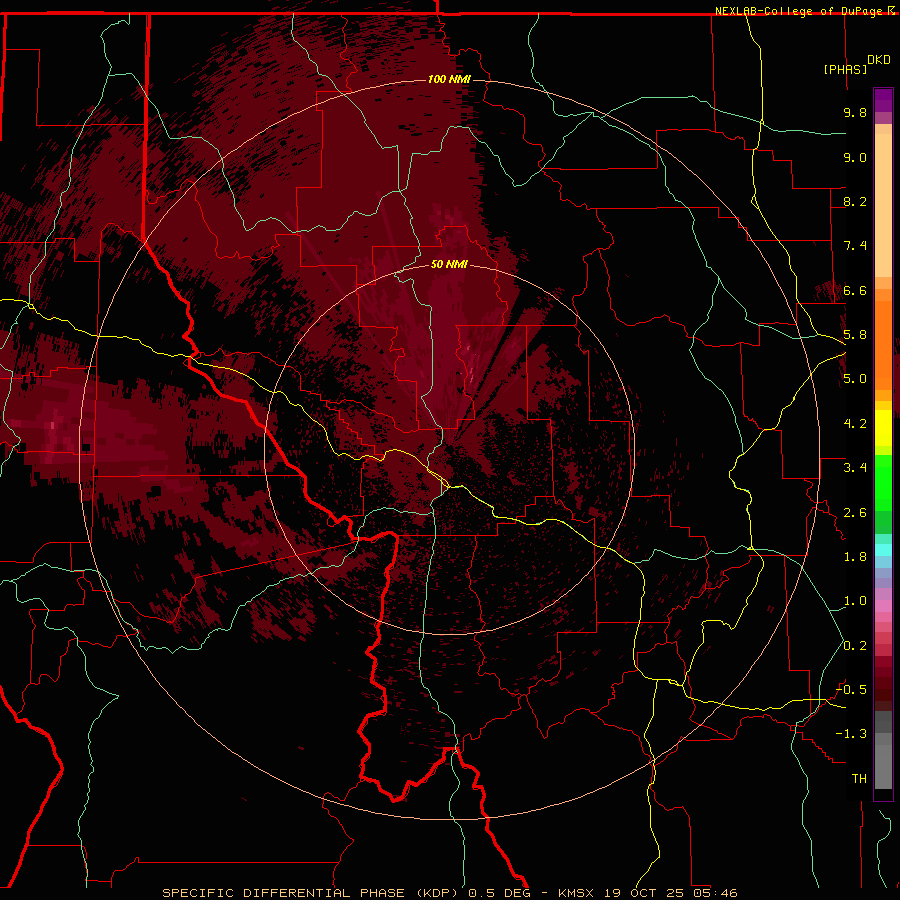Click the 7.4 value on the color scale
Viewport: 900px width, 900px height.
(x=855, y=246)
